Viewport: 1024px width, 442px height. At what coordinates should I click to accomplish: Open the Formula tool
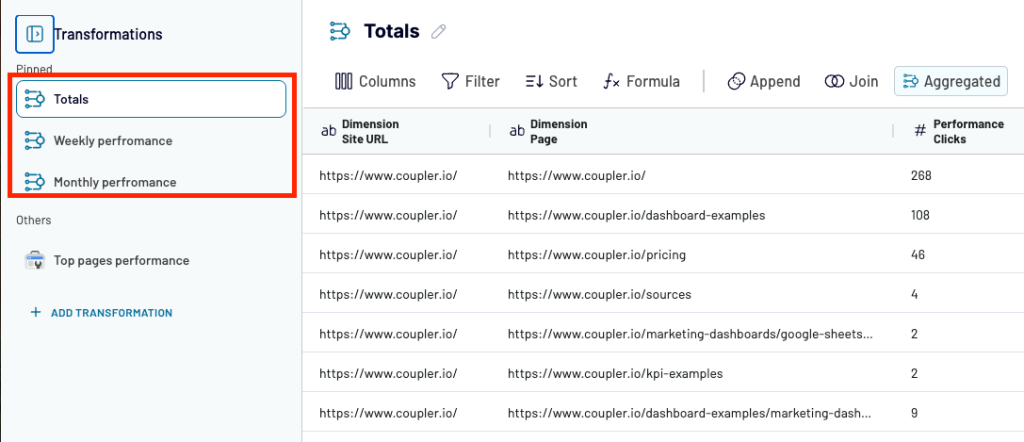641,82
